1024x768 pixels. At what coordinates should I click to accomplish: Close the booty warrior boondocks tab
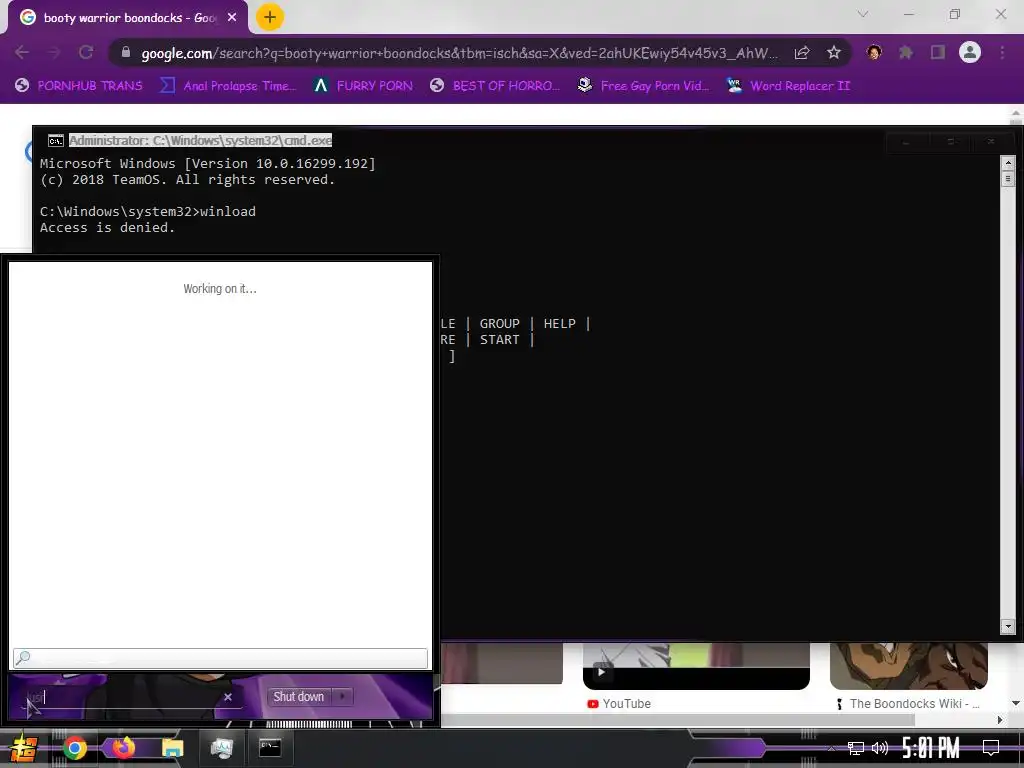232,18
